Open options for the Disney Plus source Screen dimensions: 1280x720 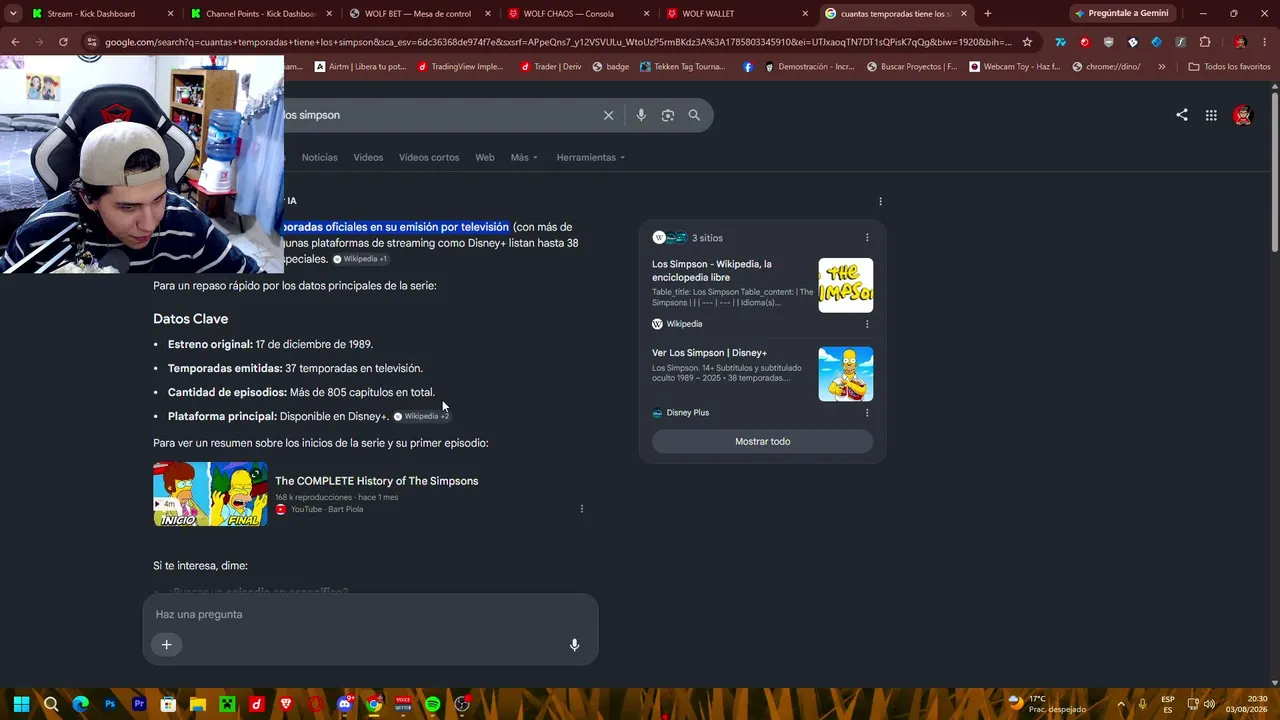(867, 413)
